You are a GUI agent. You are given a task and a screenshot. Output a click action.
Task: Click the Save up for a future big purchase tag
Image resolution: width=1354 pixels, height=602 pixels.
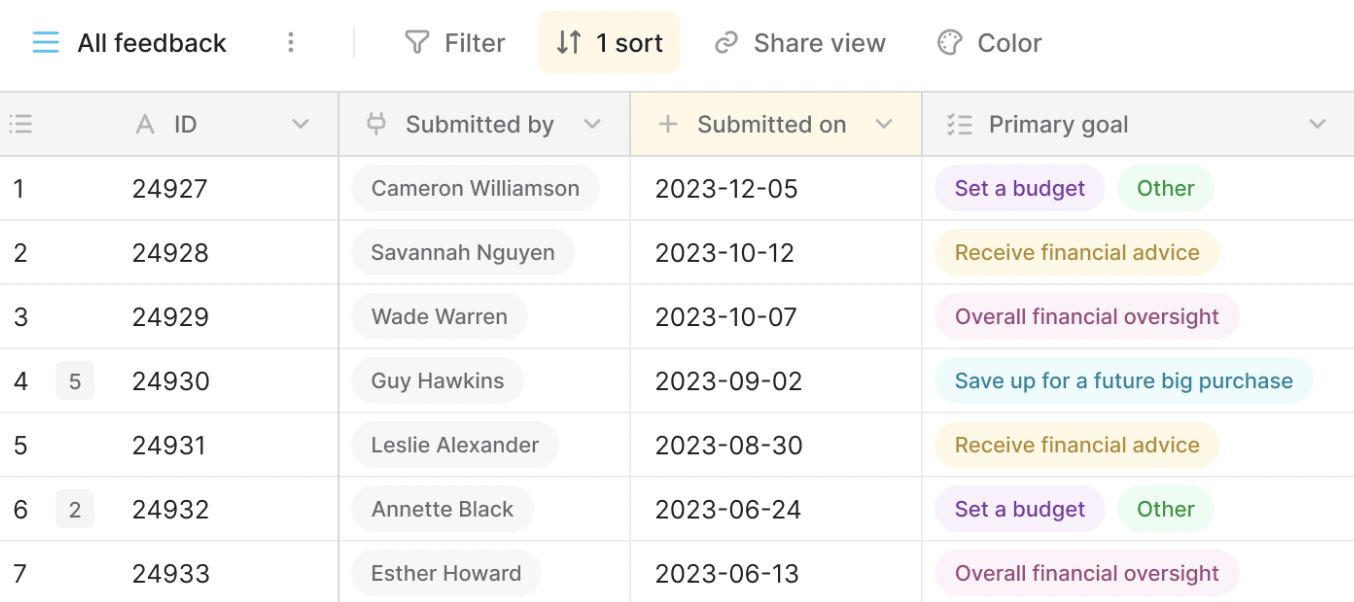click(1124, 381)
